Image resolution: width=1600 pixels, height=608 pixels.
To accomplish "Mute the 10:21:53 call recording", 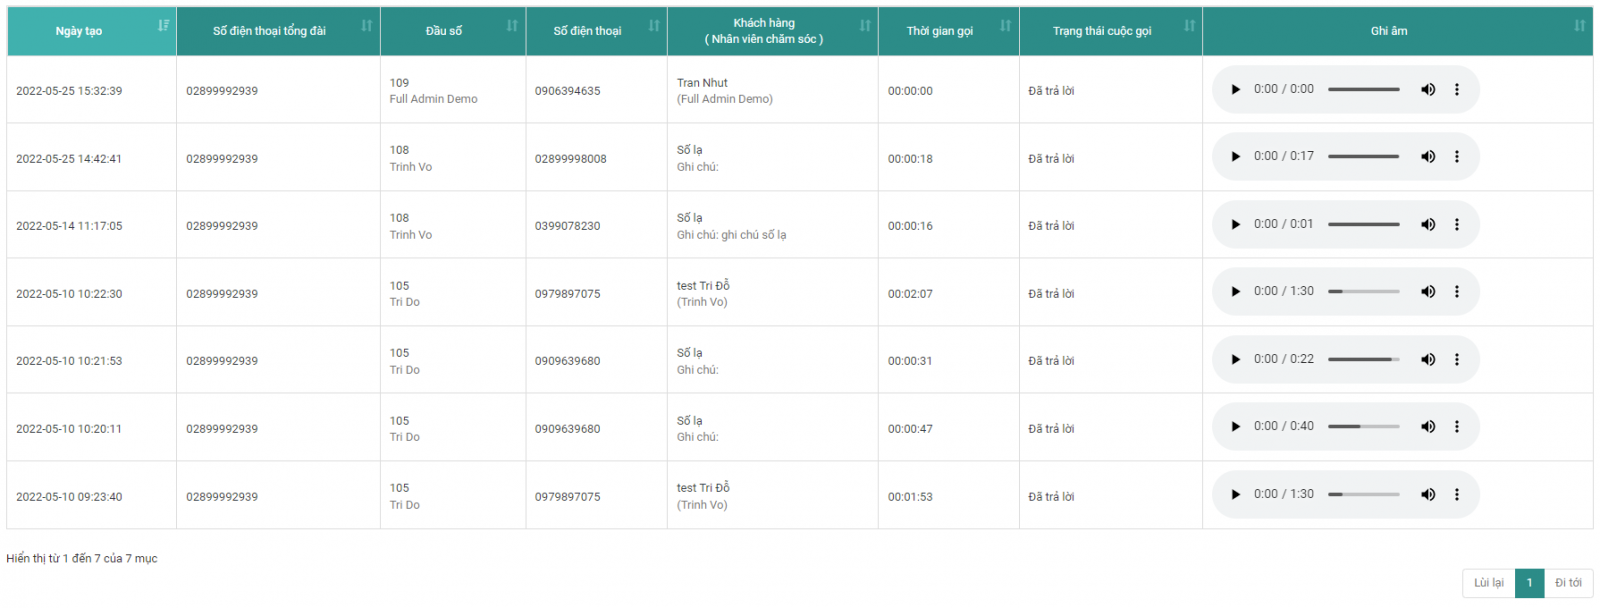I will [x=1428, y=360].
